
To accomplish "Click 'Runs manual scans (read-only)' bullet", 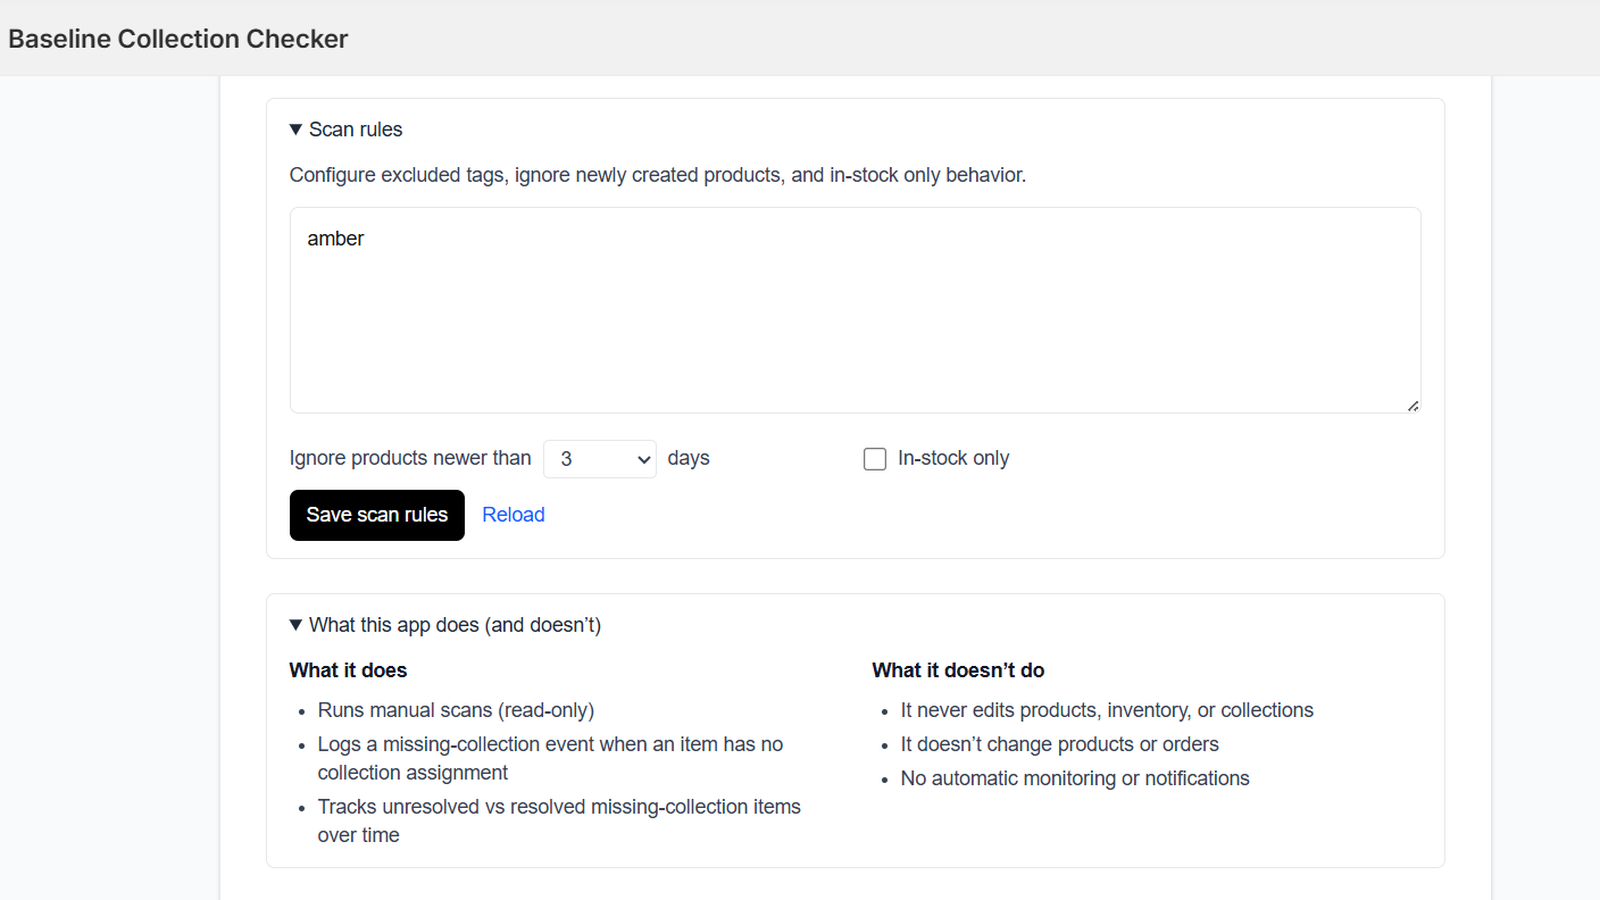I will coord(456,710).
